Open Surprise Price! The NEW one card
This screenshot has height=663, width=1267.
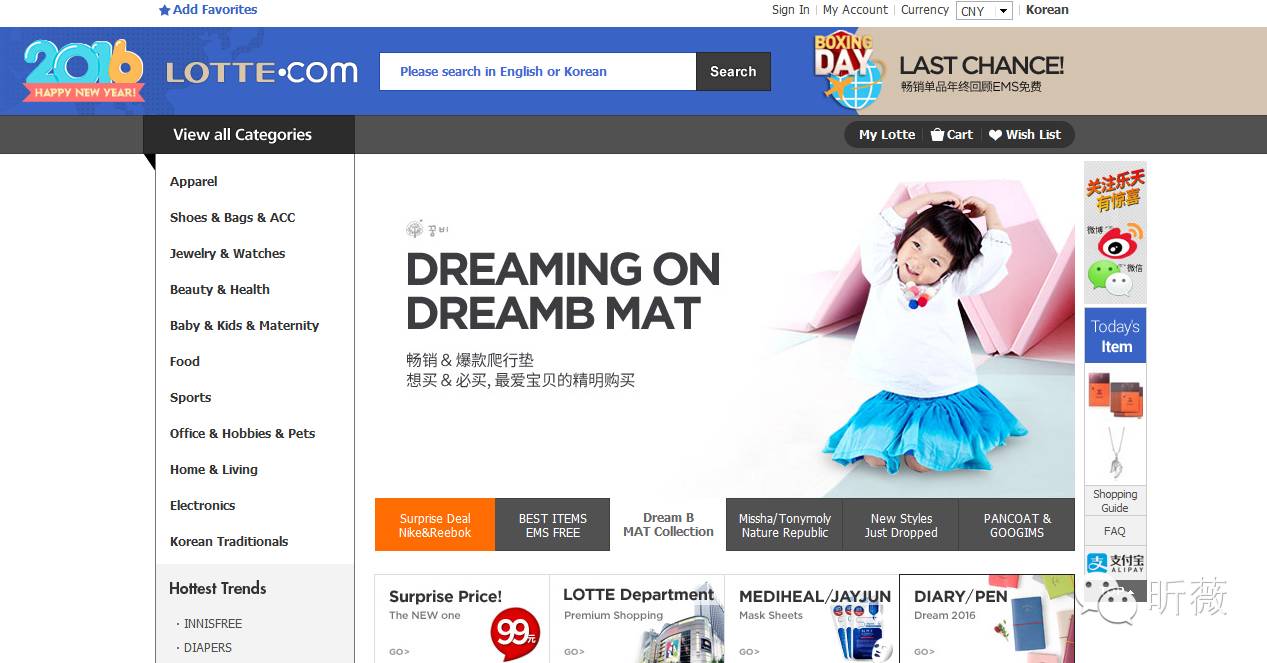click(462, 618)
